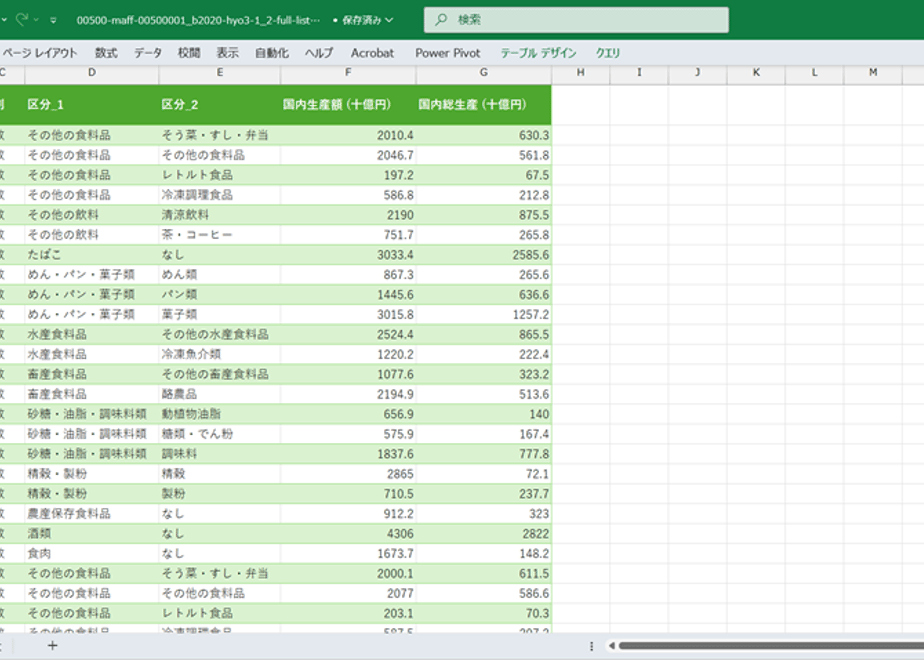Select the cell containing 酒類
The height and width of the screenshot is (660, 924).
(x=92, y=533)
